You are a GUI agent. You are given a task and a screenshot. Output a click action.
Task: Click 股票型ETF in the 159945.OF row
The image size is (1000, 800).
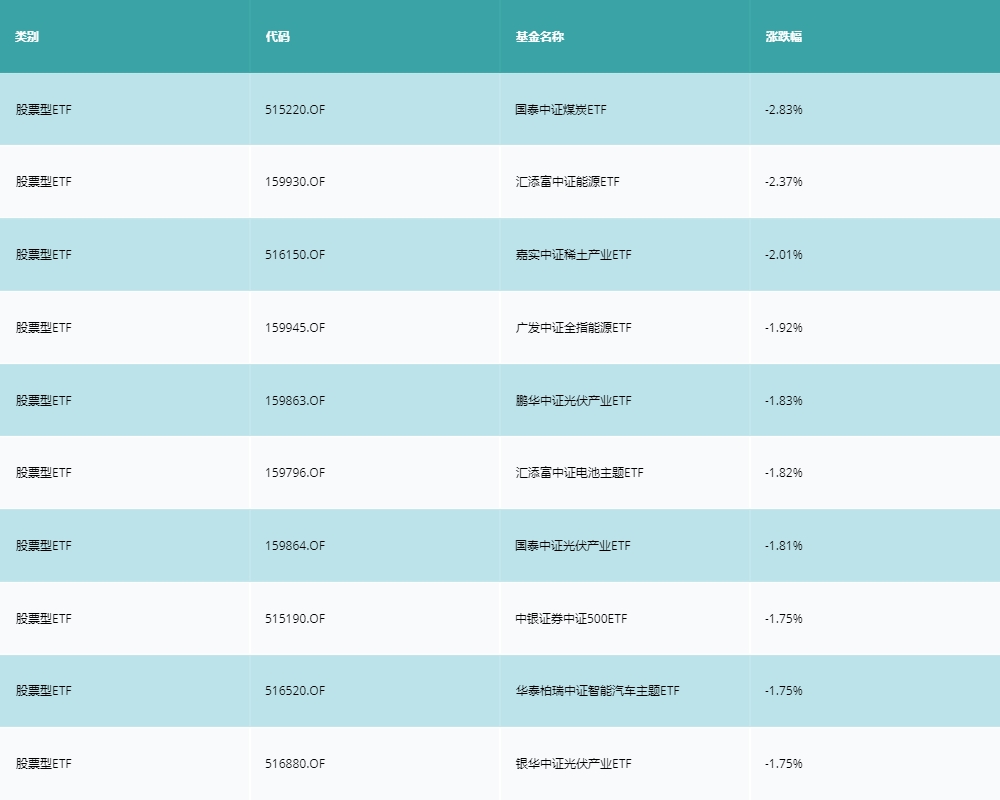point(43,328)
